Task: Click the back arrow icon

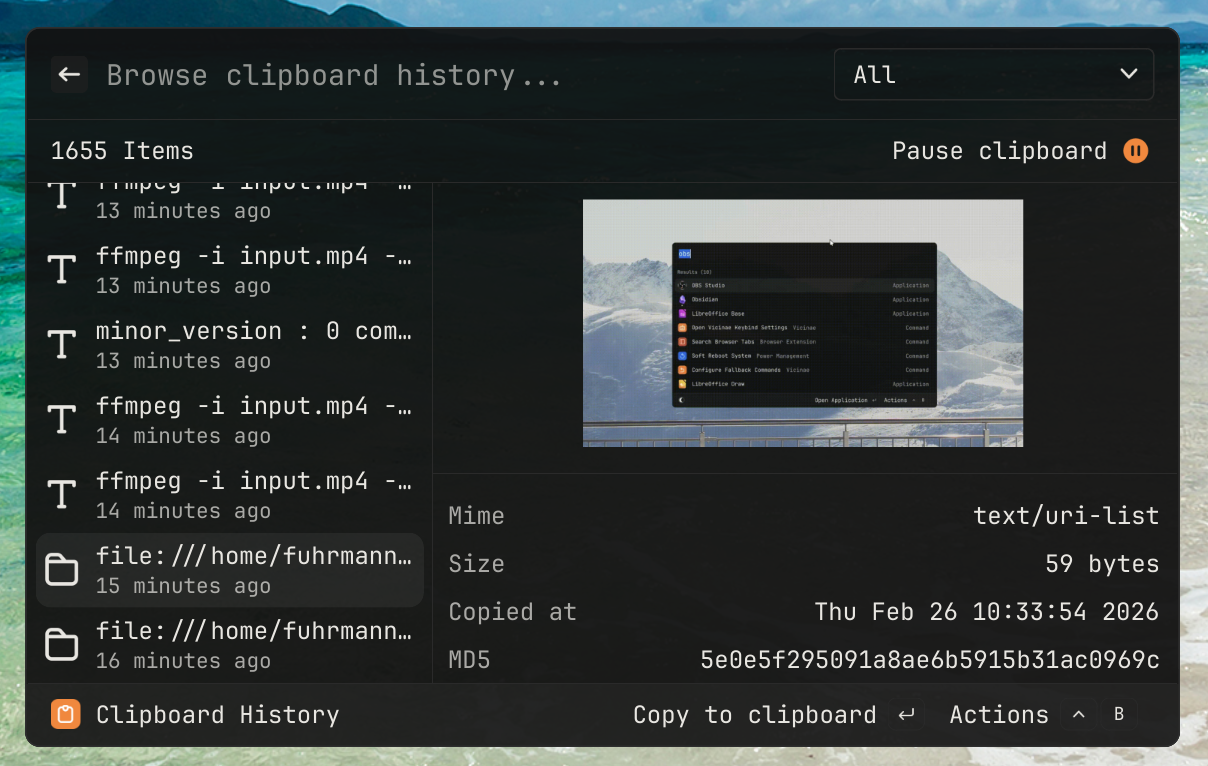Action: [69, 75]
